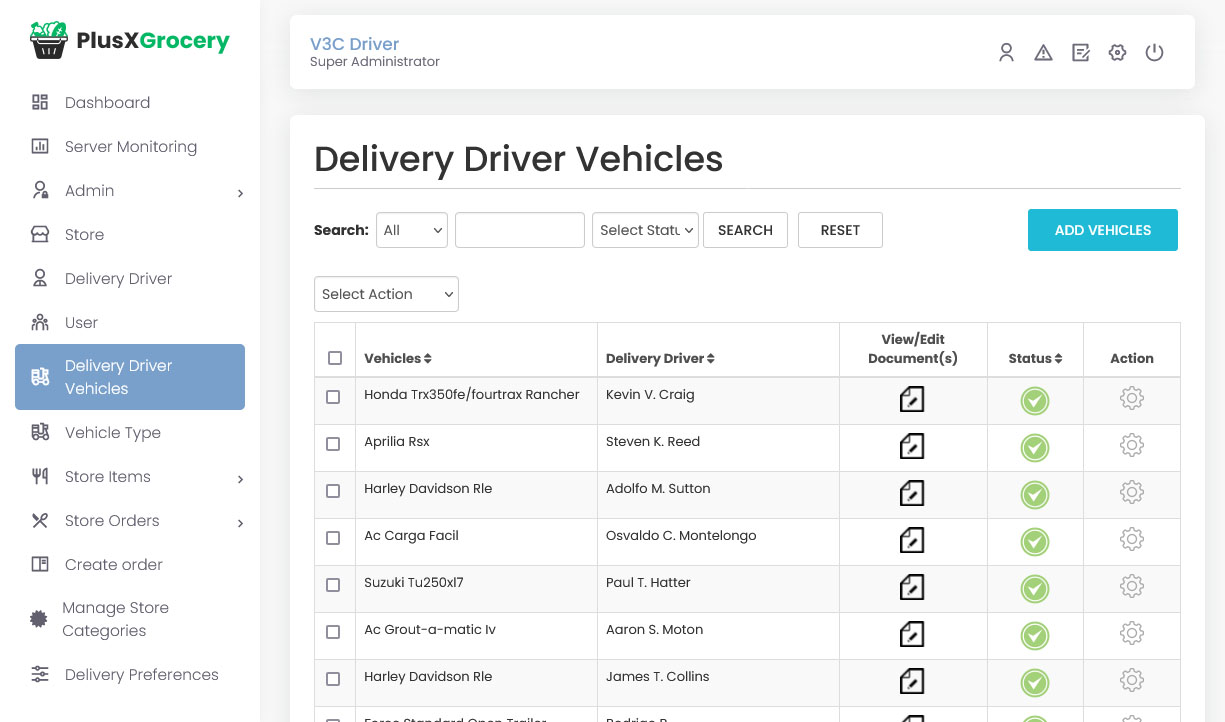Image resolution: width=1225 pixels, height=722 pixels.
Task: Click the RESET button
Action: pos(840,230)
